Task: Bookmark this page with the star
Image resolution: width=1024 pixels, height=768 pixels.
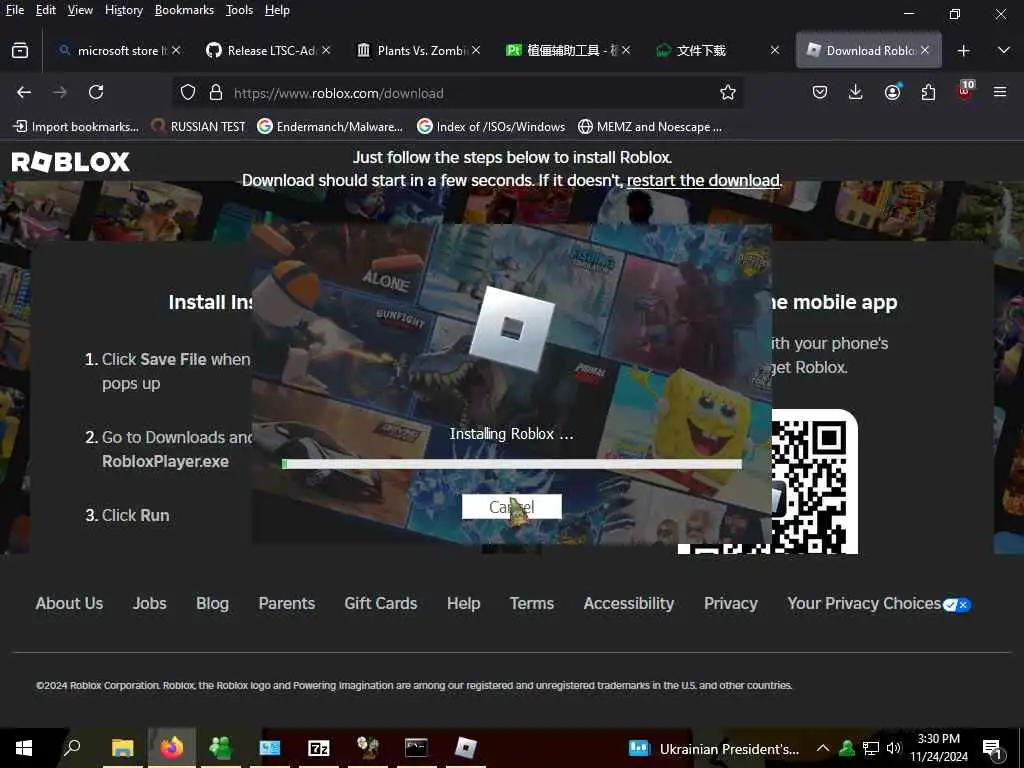Action: coord(728,93)
